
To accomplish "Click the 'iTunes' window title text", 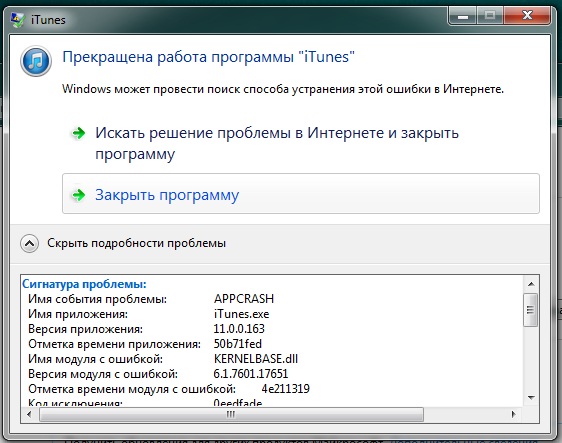I will tap(48, 20).
